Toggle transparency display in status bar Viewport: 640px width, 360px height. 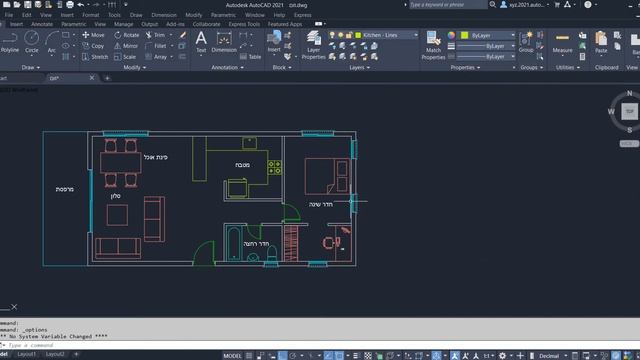[x=368, y=356]
